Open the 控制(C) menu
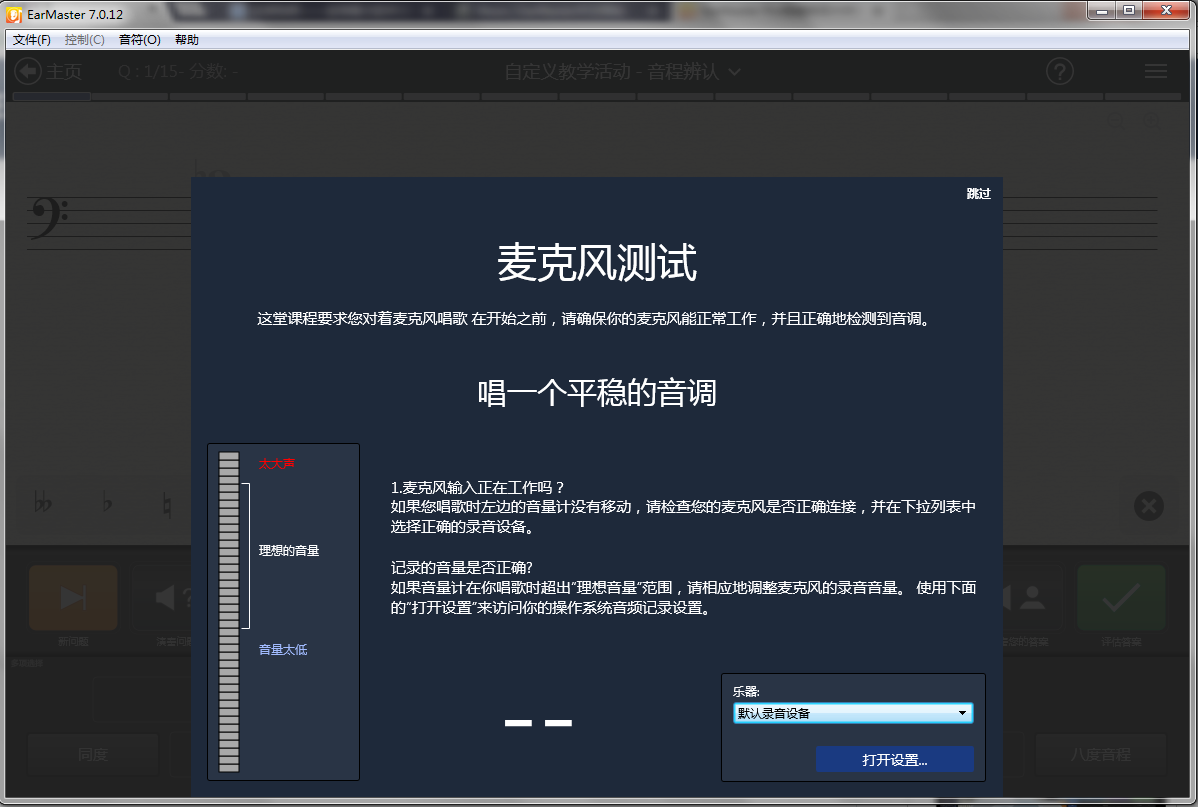Viewport: 1198px width, 807px height. (85, 39)
